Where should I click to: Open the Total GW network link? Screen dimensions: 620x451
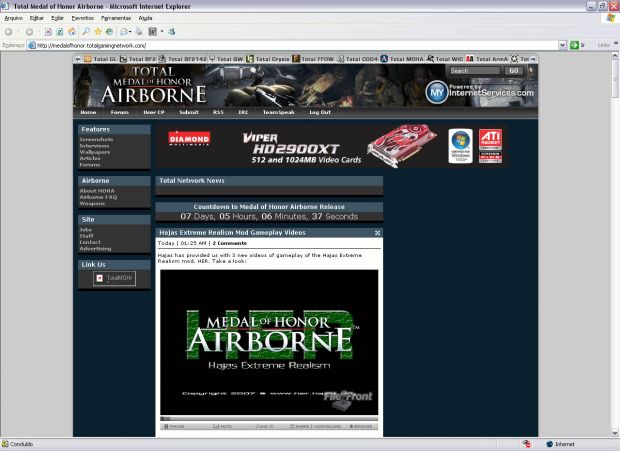(226, 59)
